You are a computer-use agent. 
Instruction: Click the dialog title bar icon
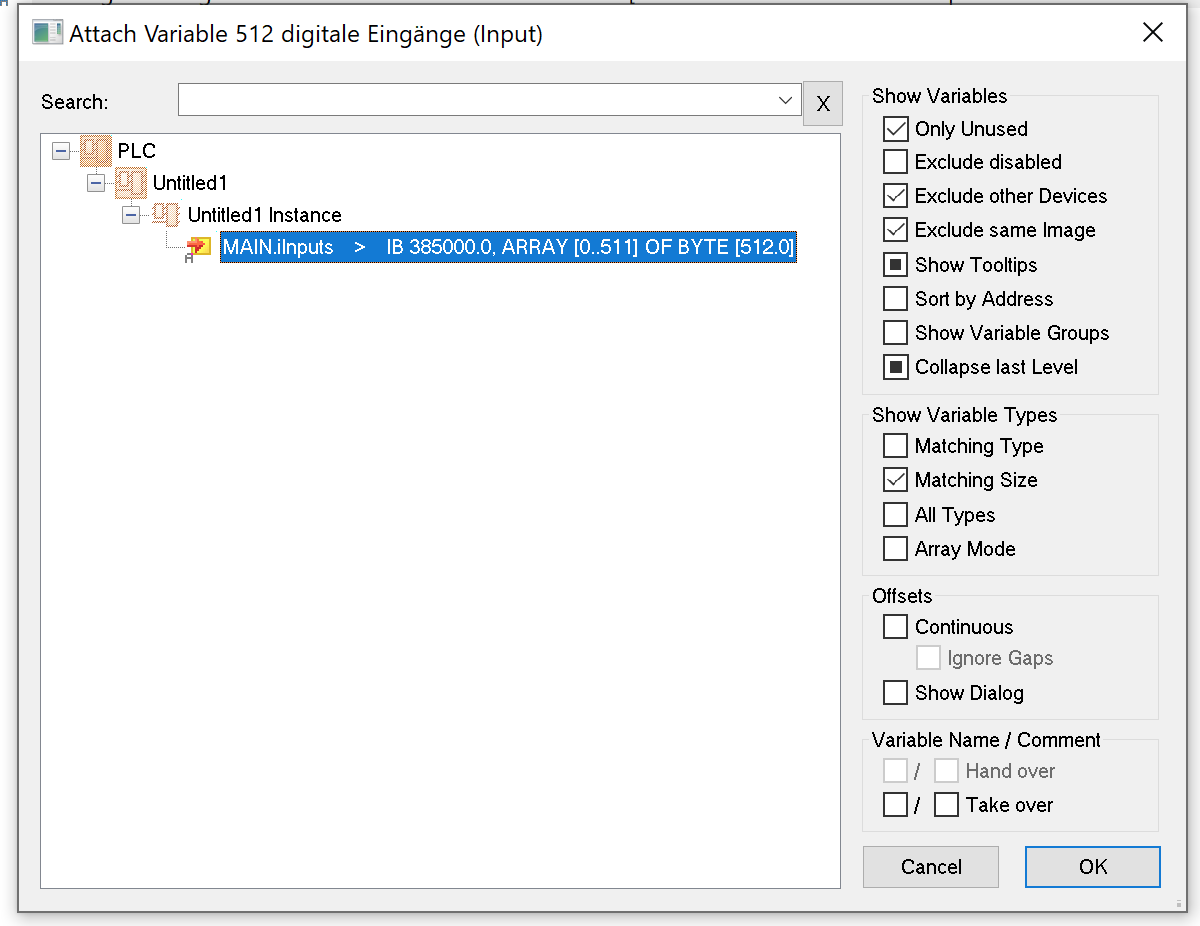47,33
